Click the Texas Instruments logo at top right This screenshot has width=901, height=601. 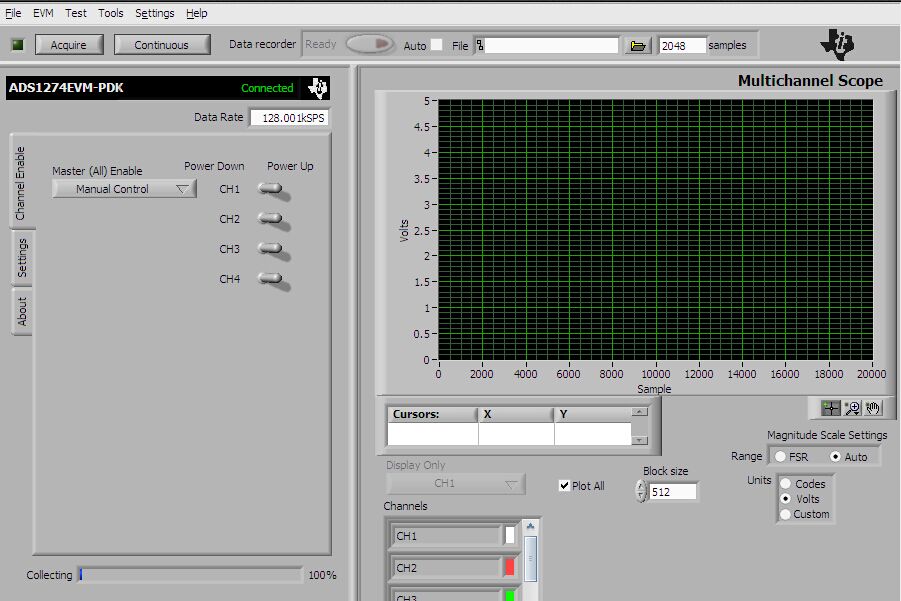pyautogui.click(x=837, y=43)
